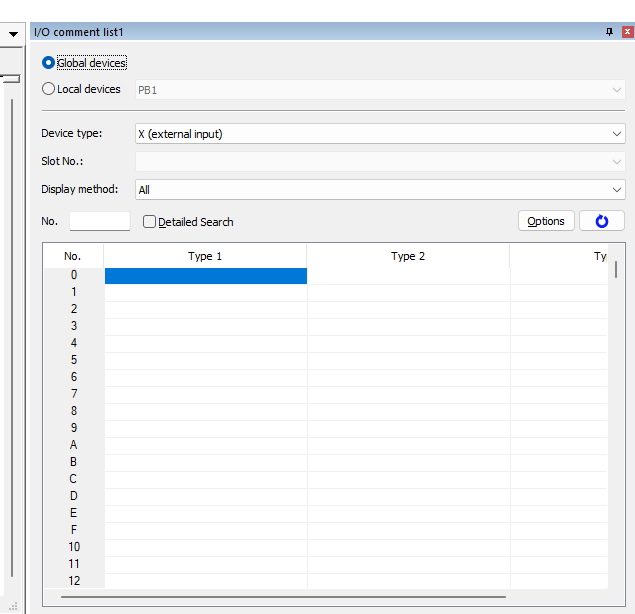
Task: Select row A in the list
Action: (x=74, y=445)
